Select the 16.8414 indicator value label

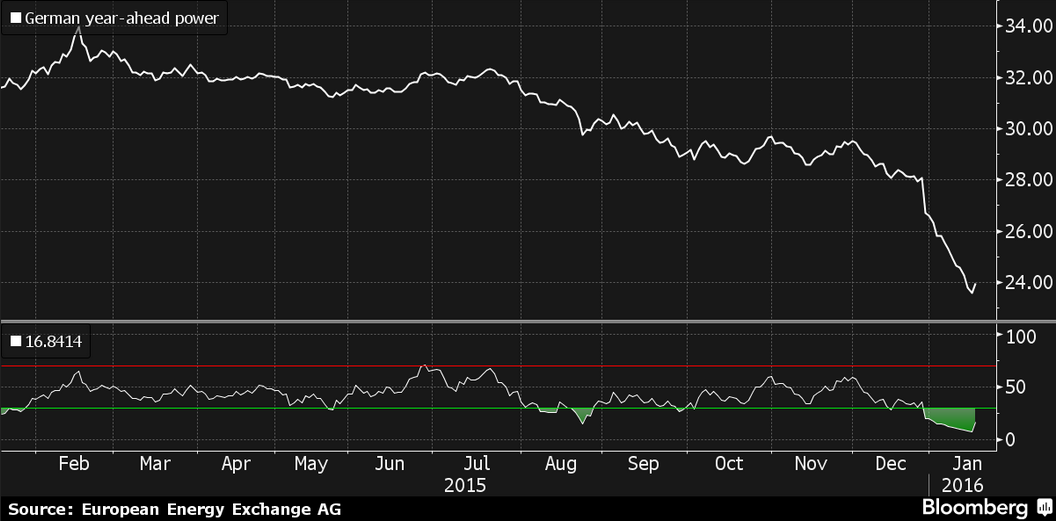coord(52,343)
